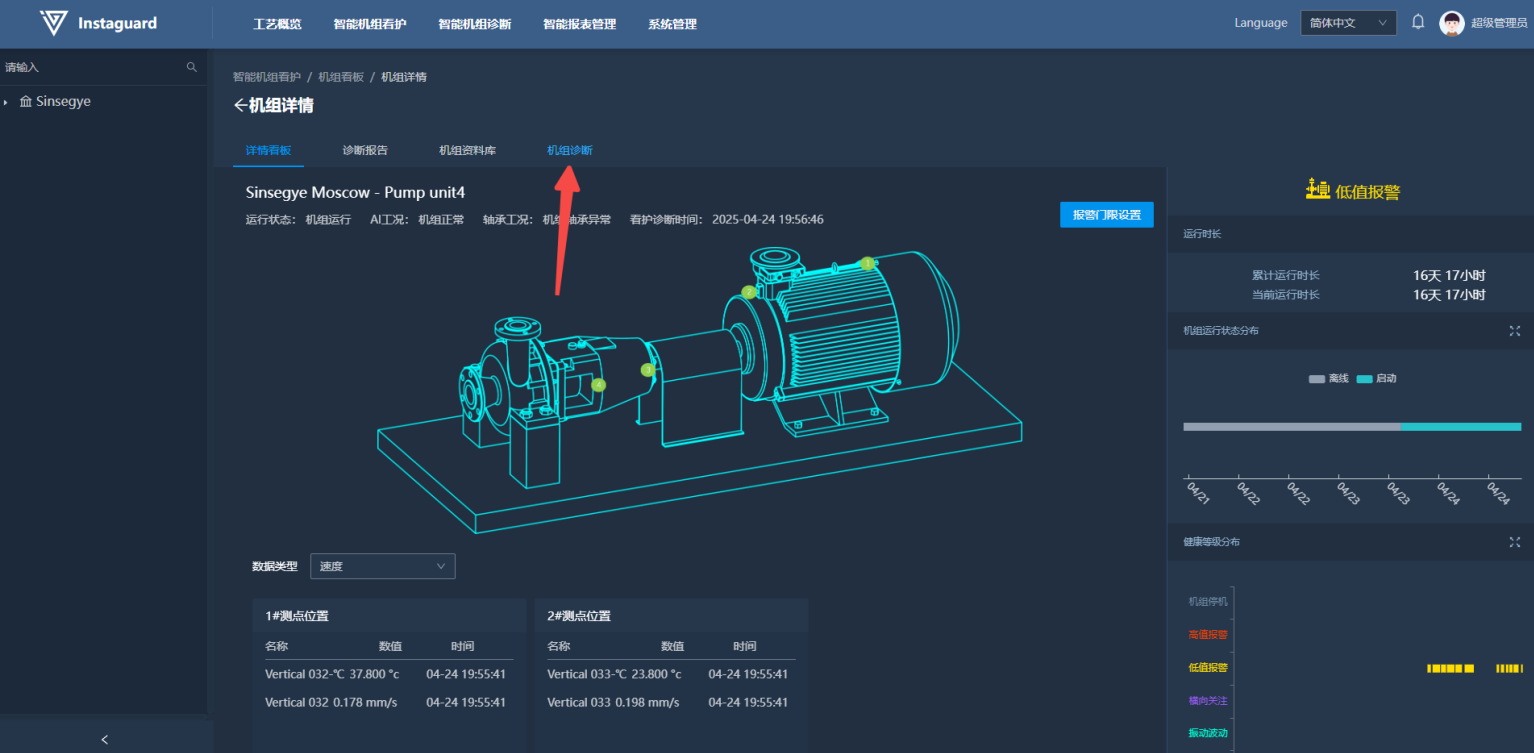Click the sidebar search magnifier icon

coord(192,67)
